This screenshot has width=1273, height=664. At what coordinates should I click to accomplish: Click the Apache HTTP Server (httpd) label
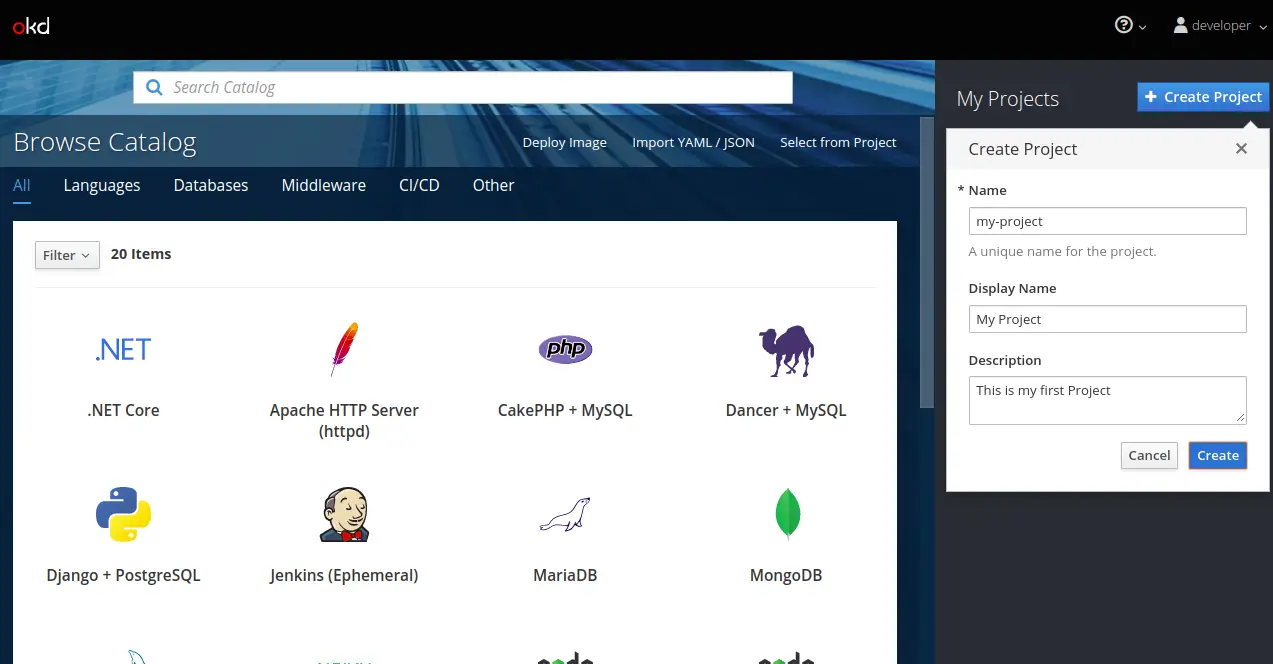click(344, 421)
